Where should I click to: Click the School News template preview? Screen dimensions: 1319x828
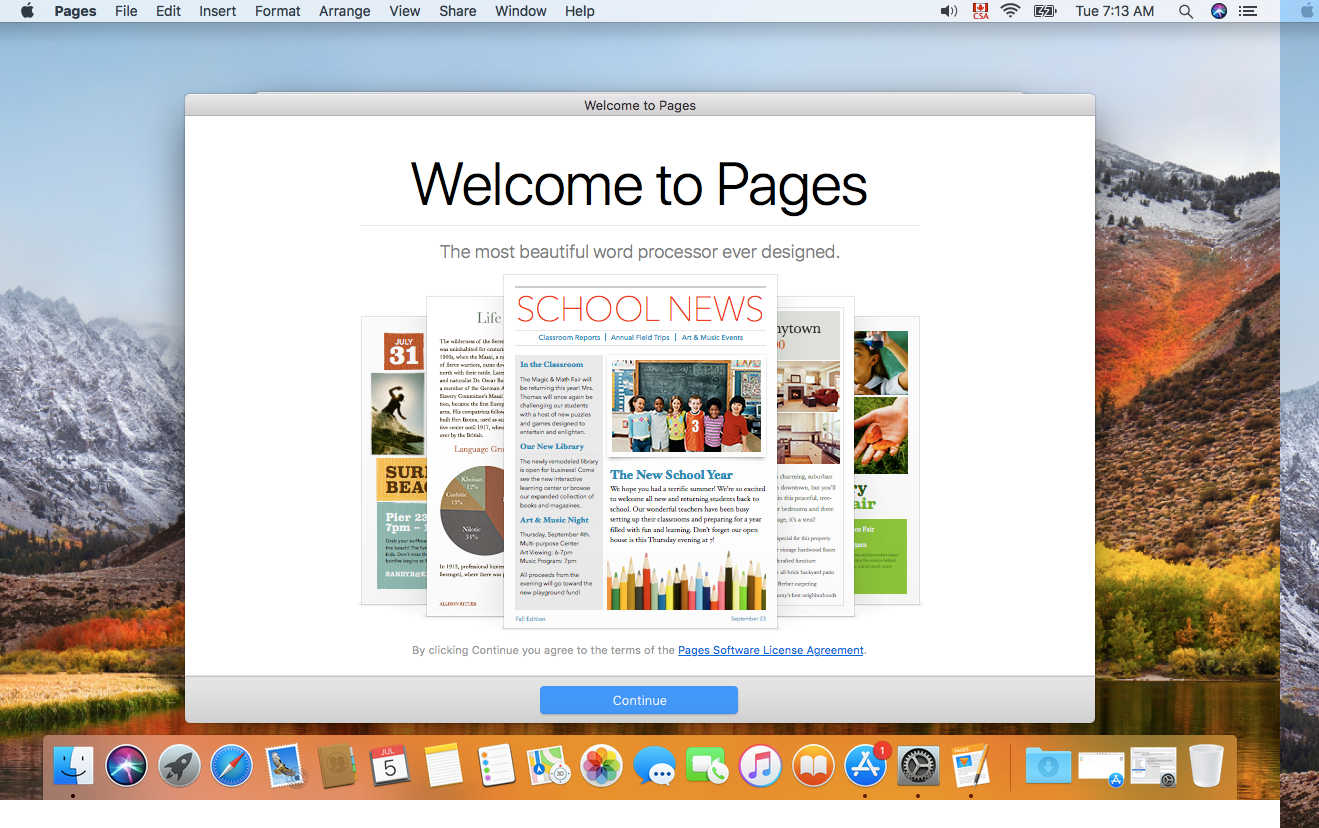pyautogui.click(x=640, y=450)
